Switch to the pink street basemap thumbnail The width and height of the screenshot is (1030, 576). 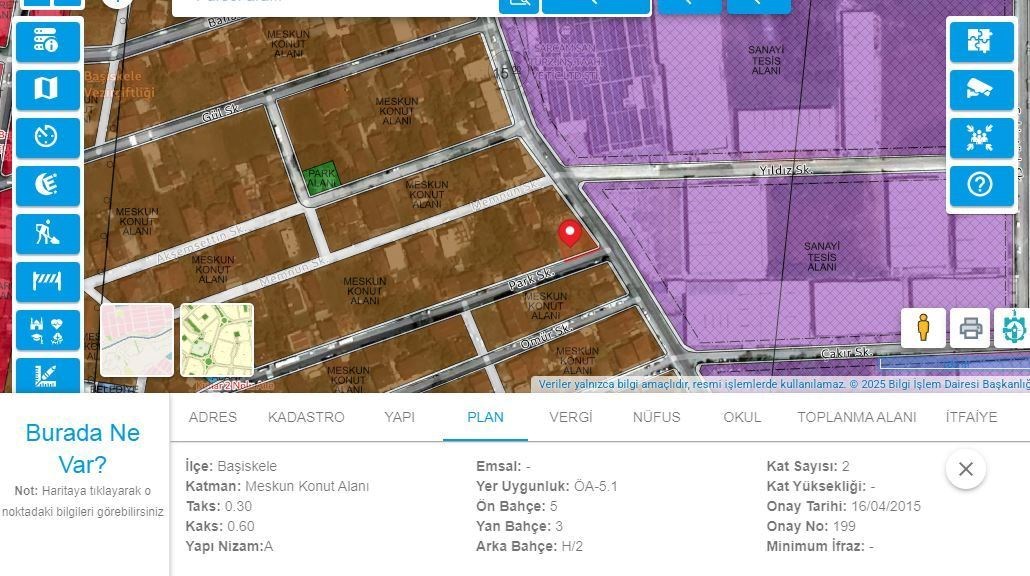pos(137,340)
